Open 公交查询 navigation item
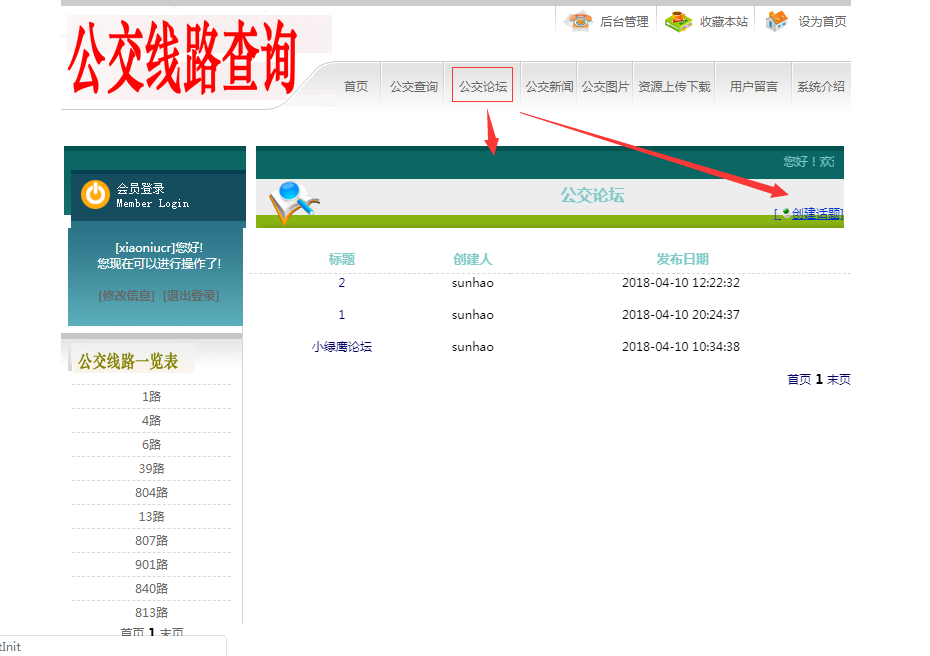The height and width of the screenshot is (656, 930). (413, 87)
